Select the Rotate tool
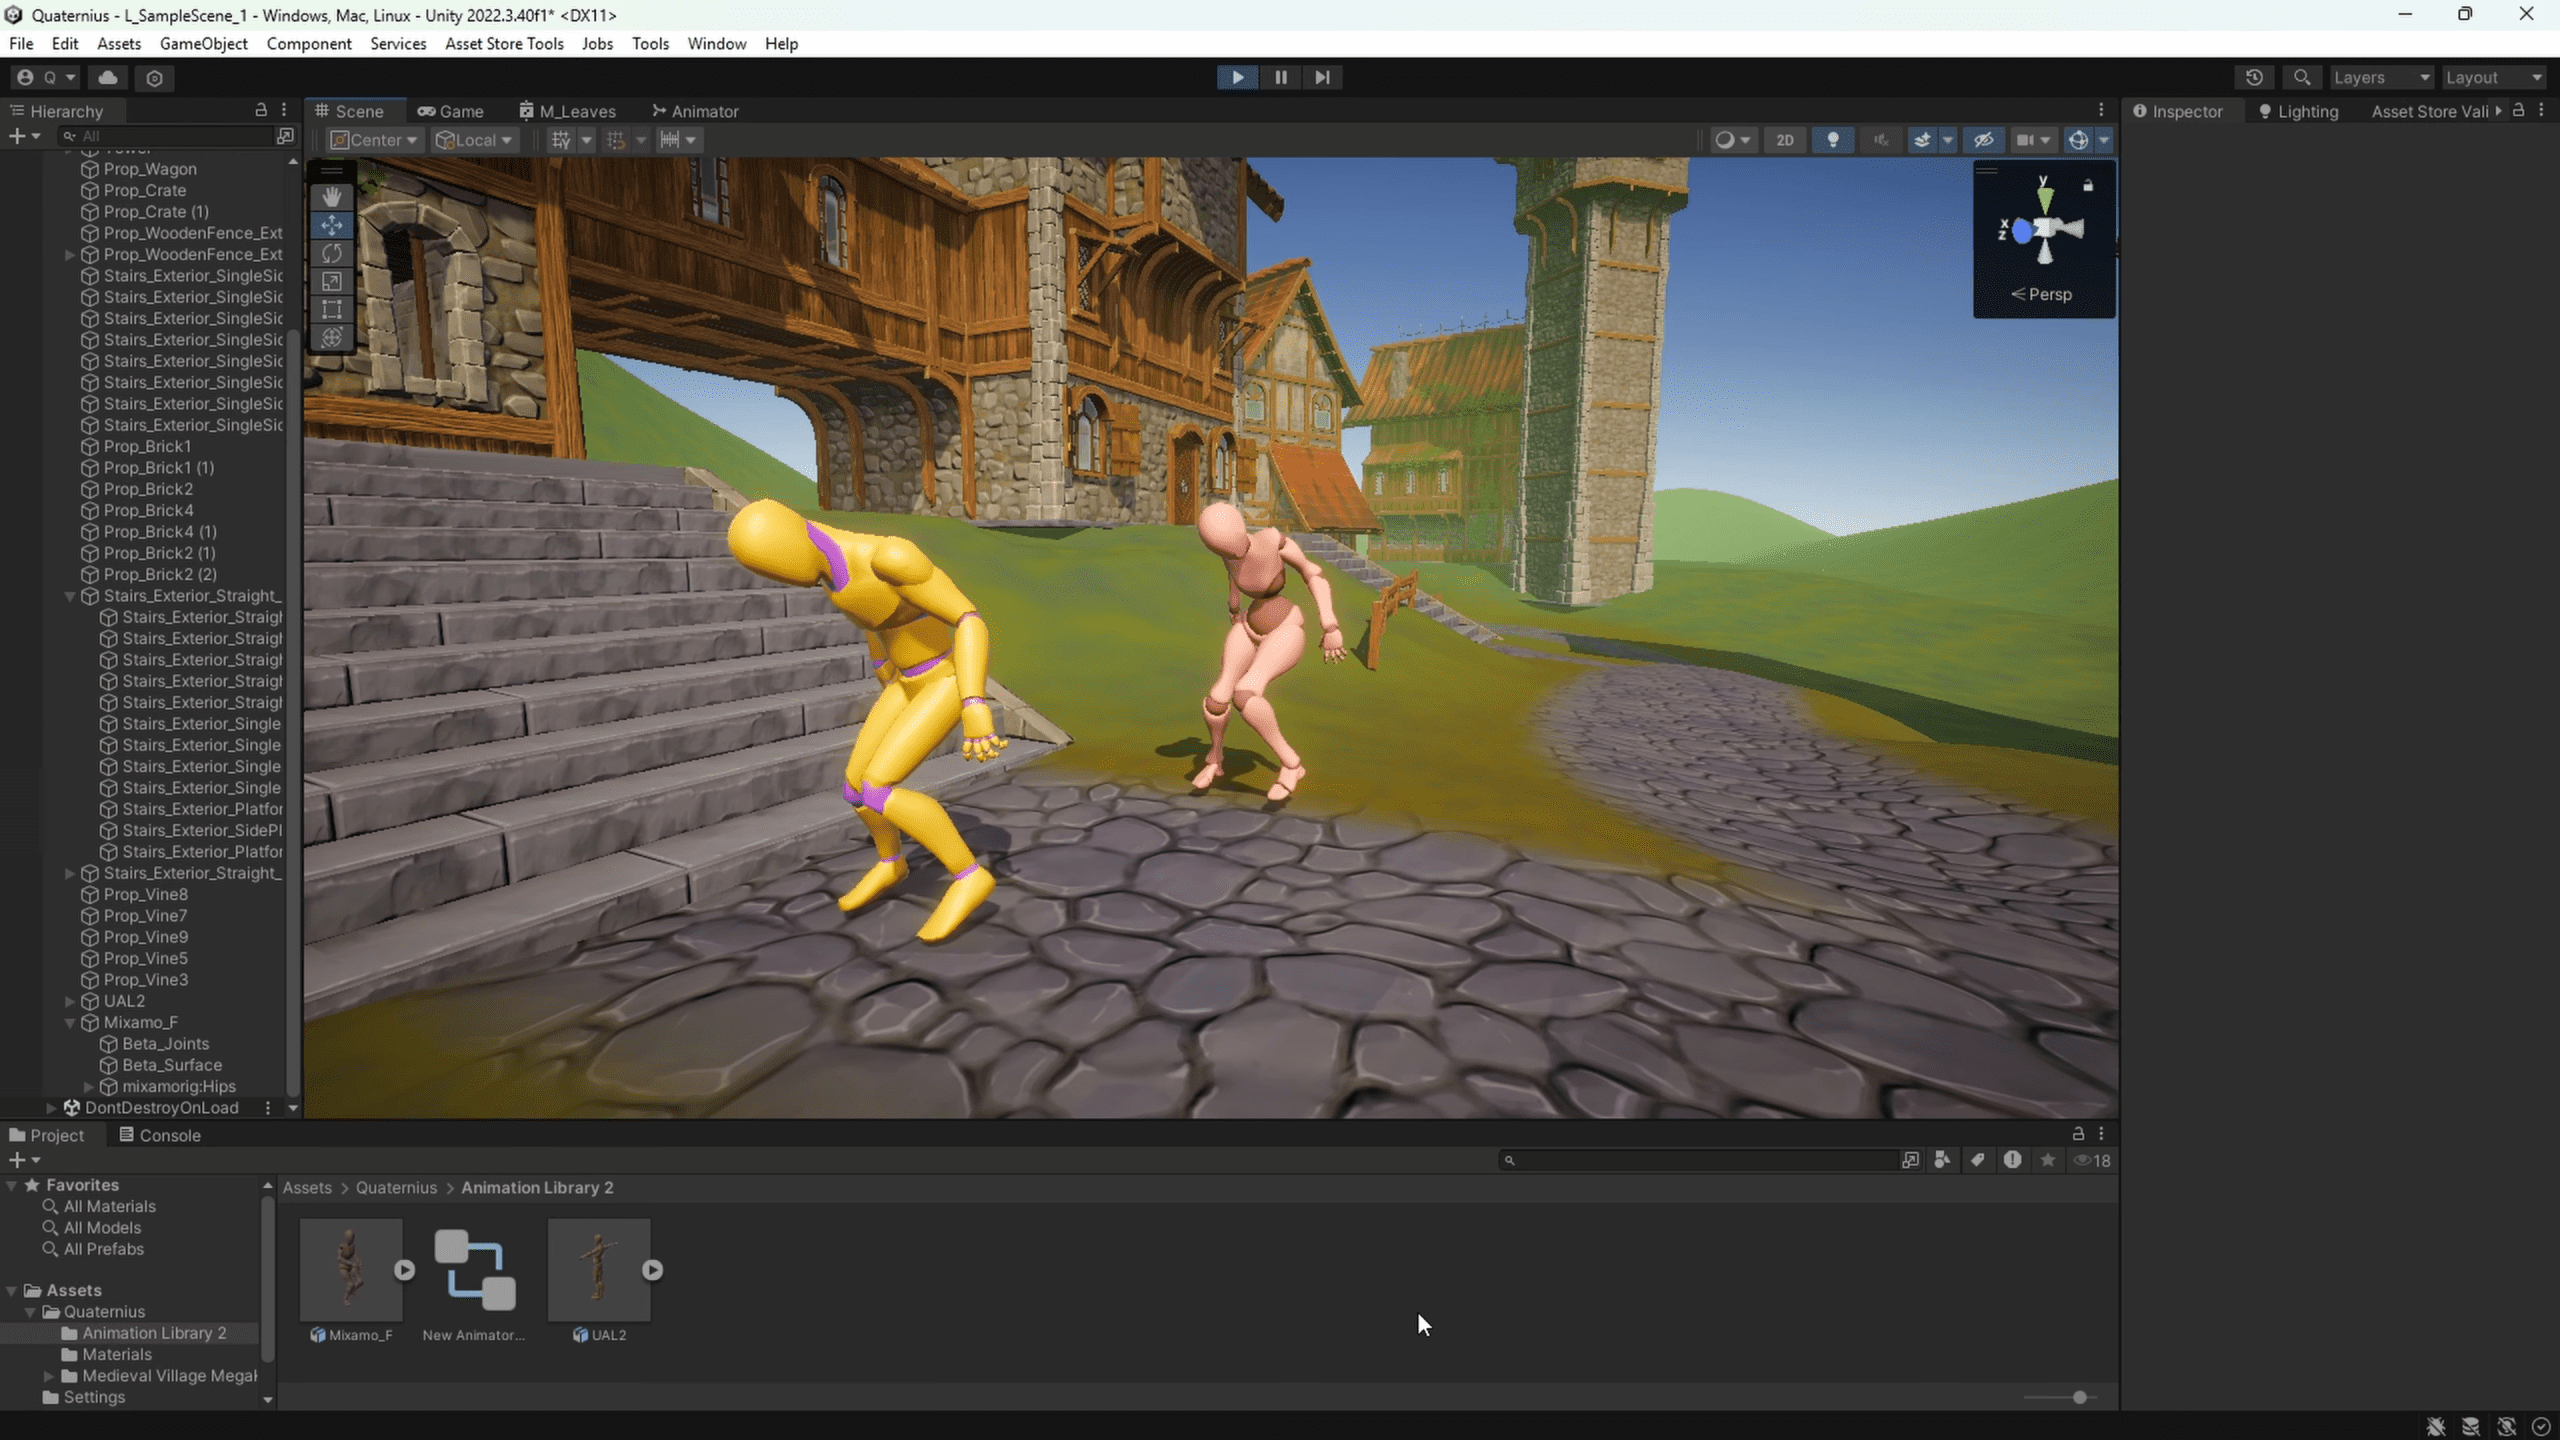 click(332, 253)
